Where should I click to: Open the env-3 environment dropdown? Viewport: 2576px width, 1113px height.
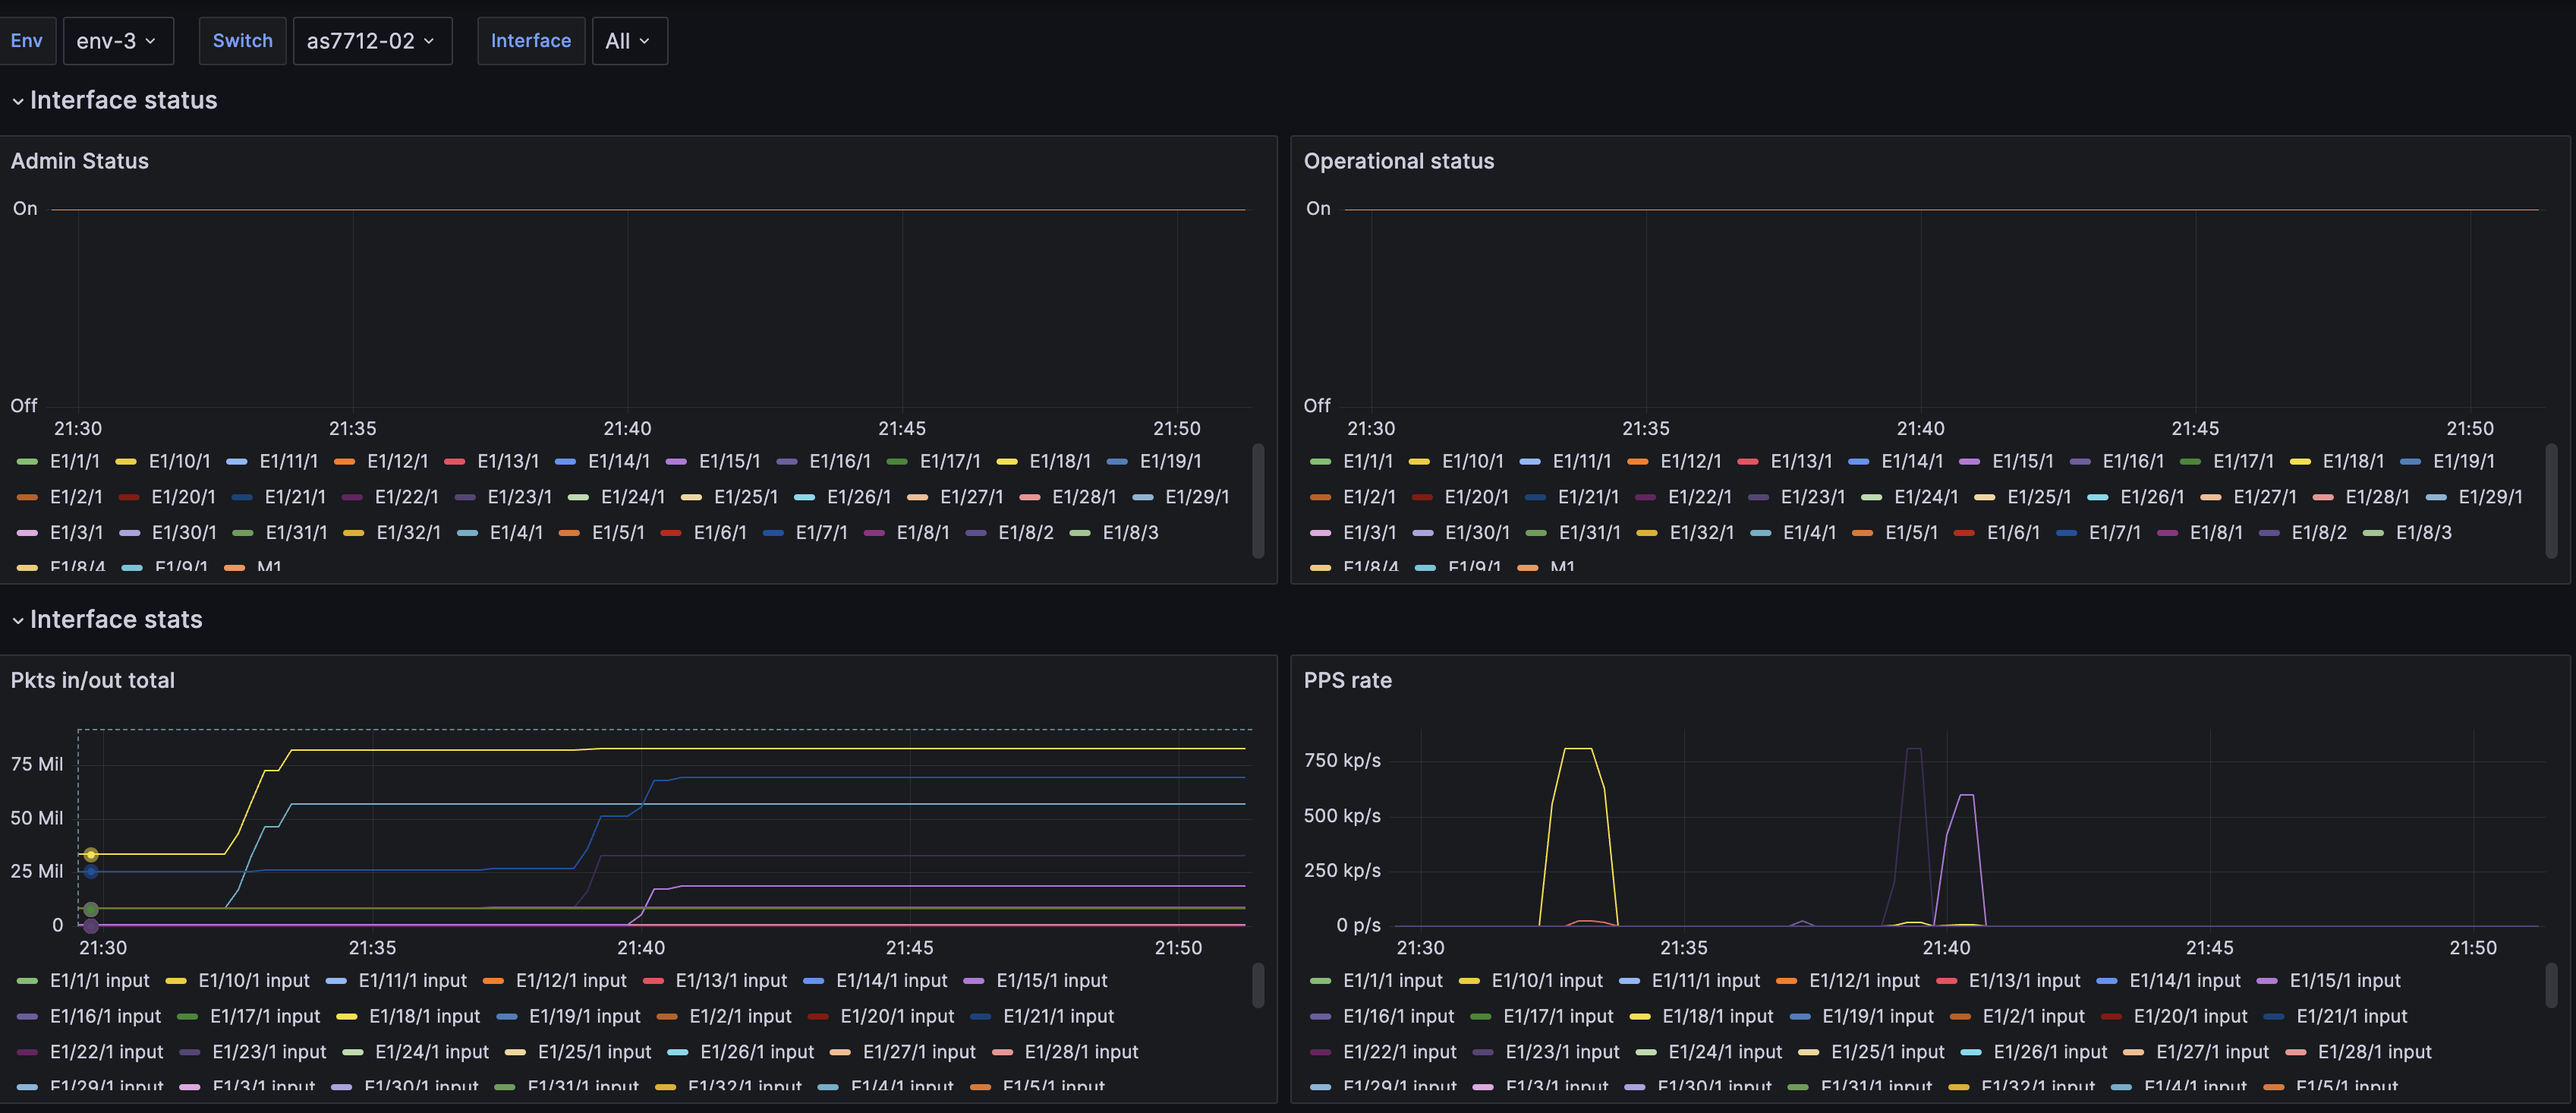click(x=117, y=41)
